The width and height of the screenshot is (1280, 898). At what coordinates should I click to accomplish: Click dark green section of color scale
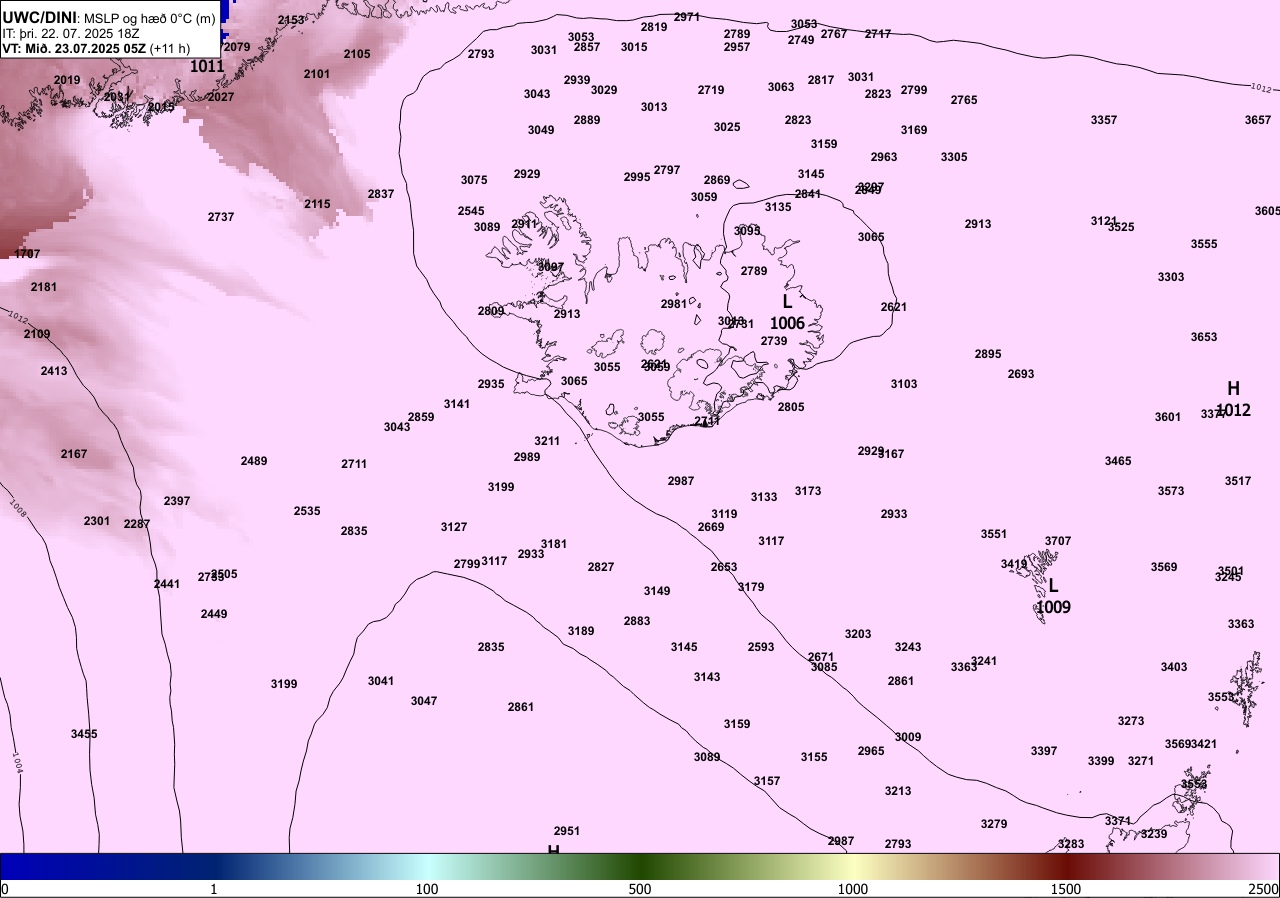point(640,866)
